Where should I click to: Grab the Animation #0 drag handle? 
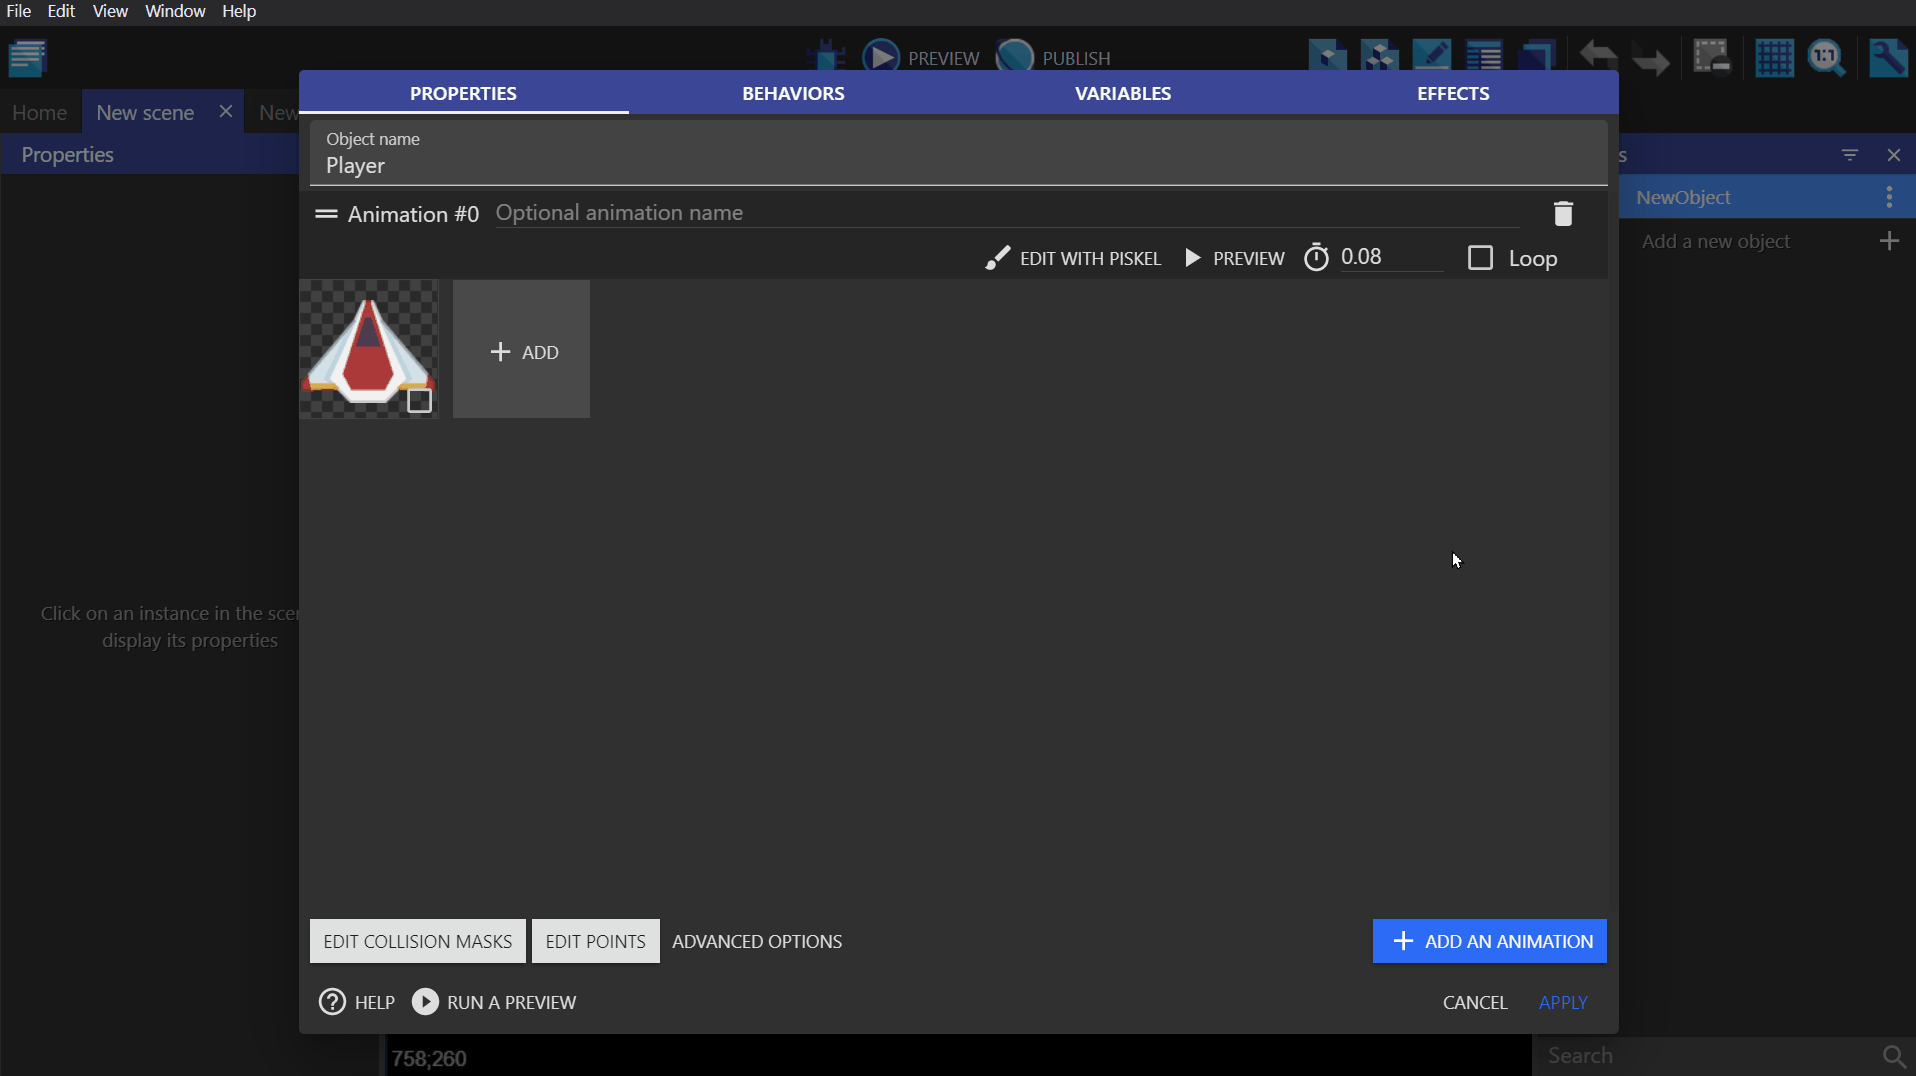tap(326, 214)
